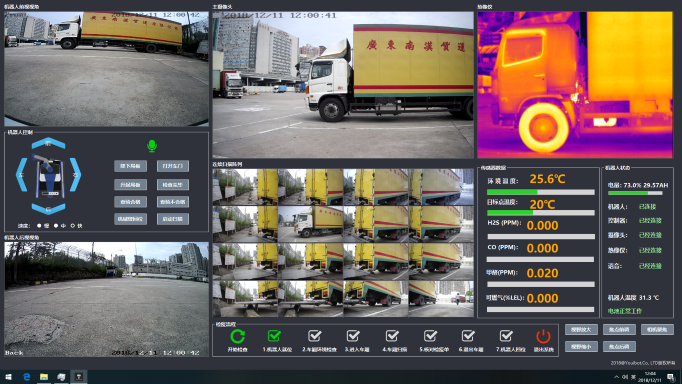Screen dimensions: 682x384
Task: Open File Explorer from the taskbar
Action: point(44,377)
